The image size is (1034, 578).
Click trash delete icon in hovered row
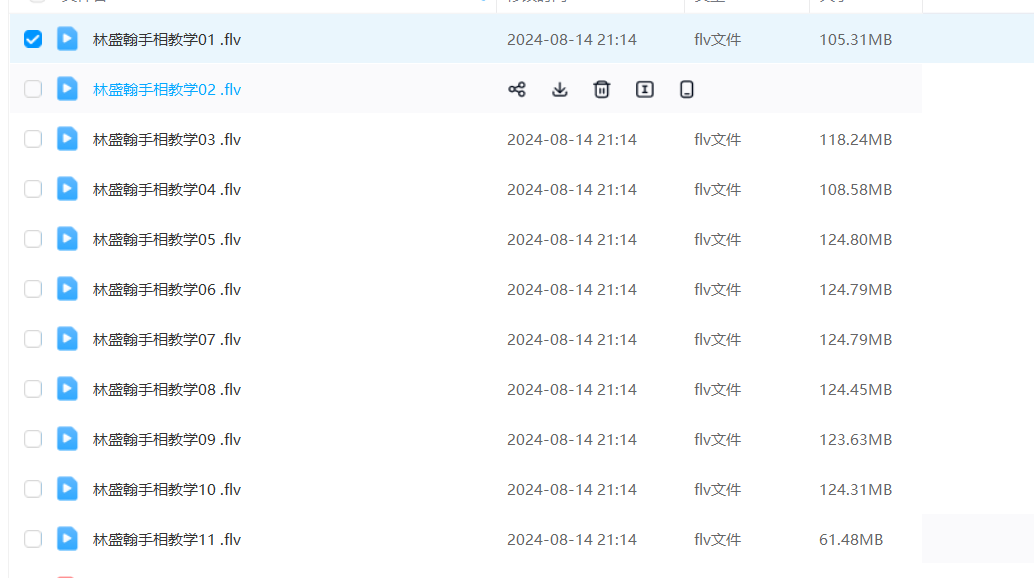[602, 89]
